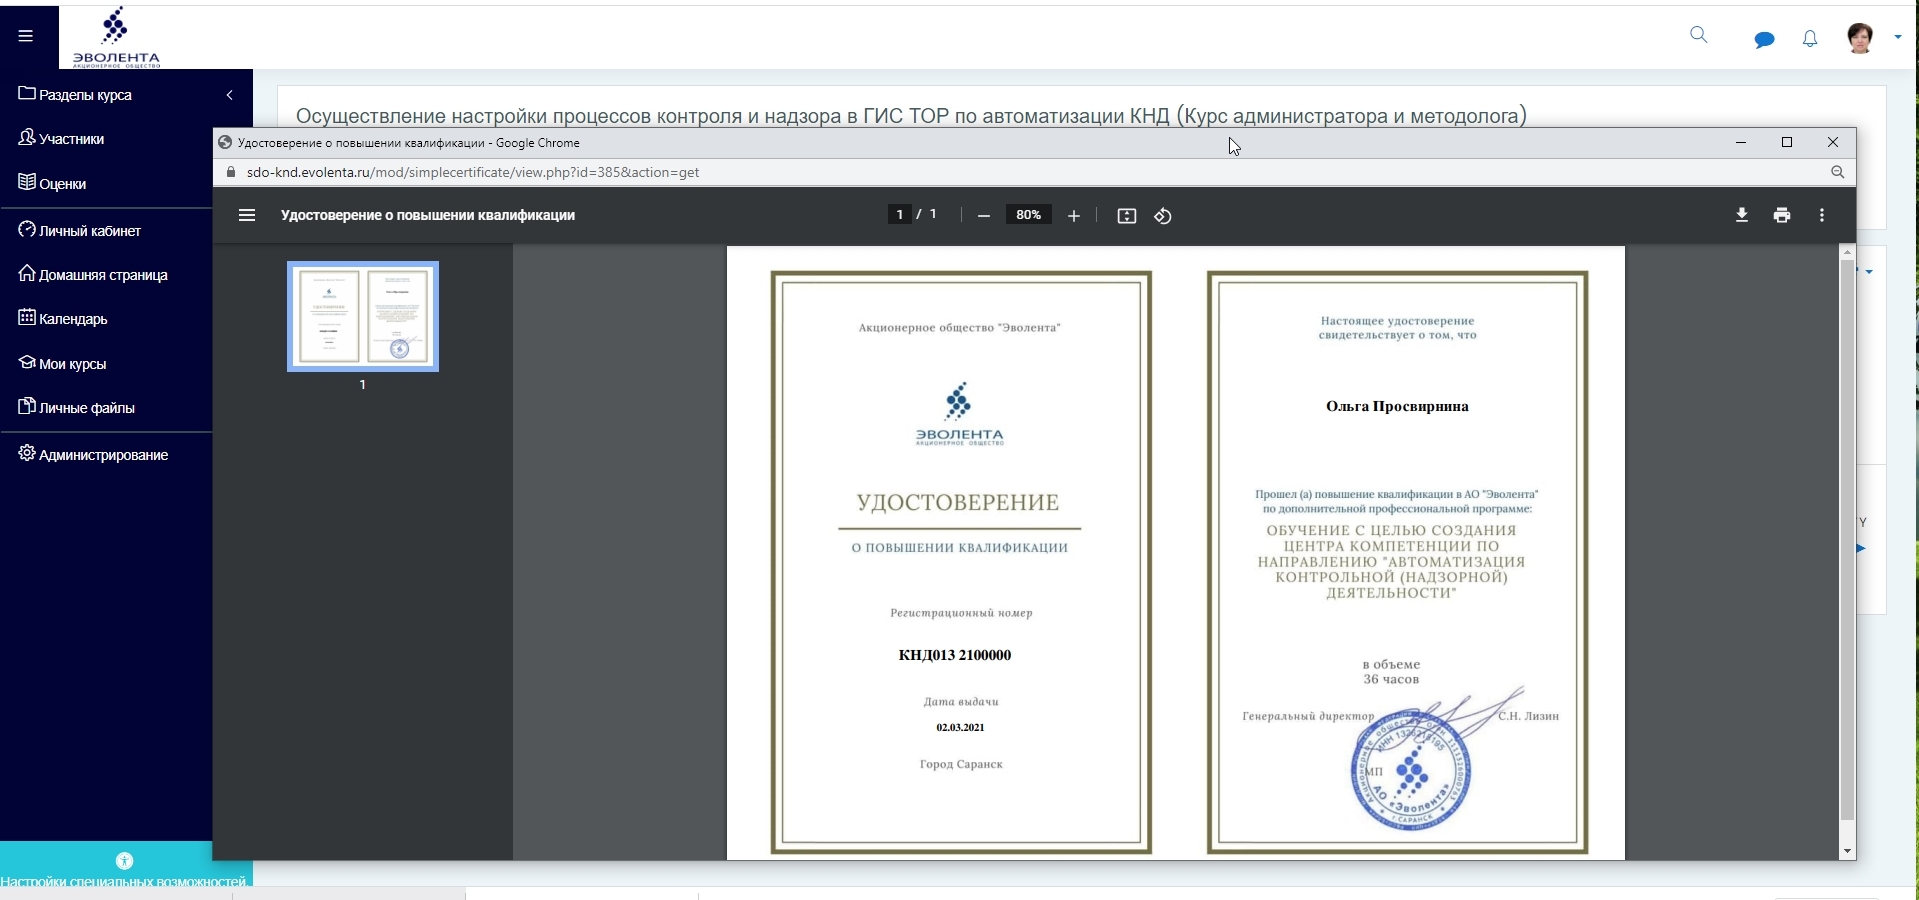Open the PDF viewer more actions menu

(1822, 215)
